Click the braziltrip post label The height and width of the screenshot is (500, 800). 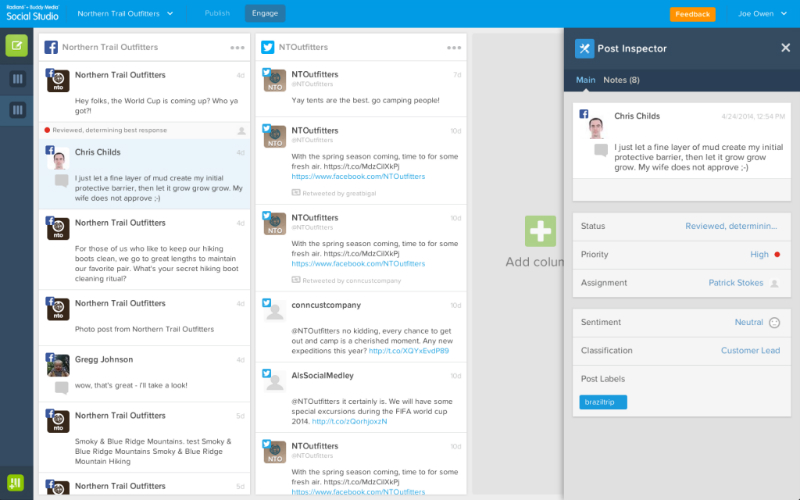(603, 402)
